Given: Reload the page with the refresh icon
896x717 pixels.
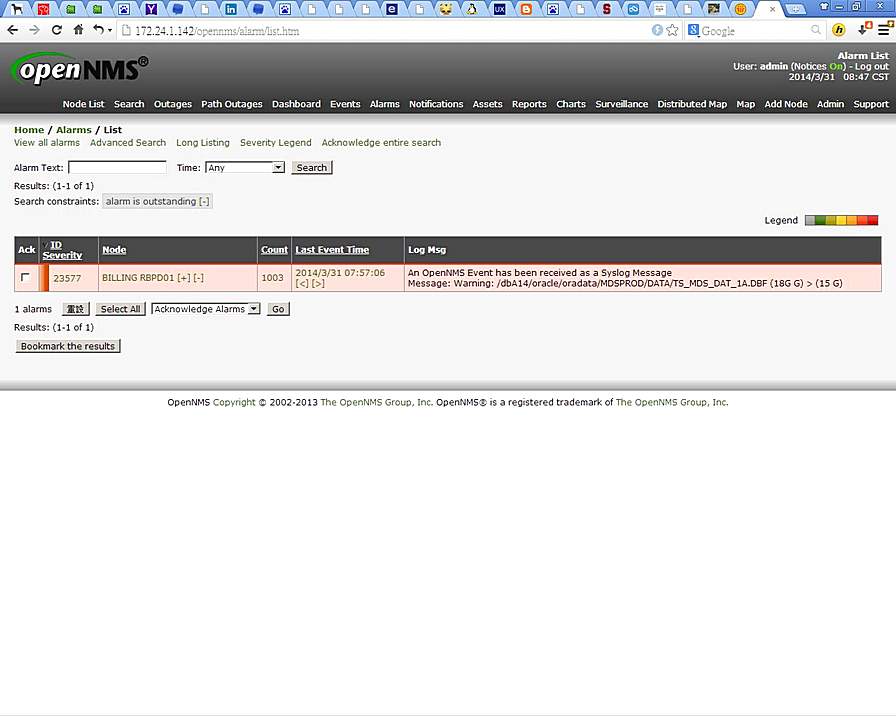Looking at the screenshot, I should pos(56,30).
